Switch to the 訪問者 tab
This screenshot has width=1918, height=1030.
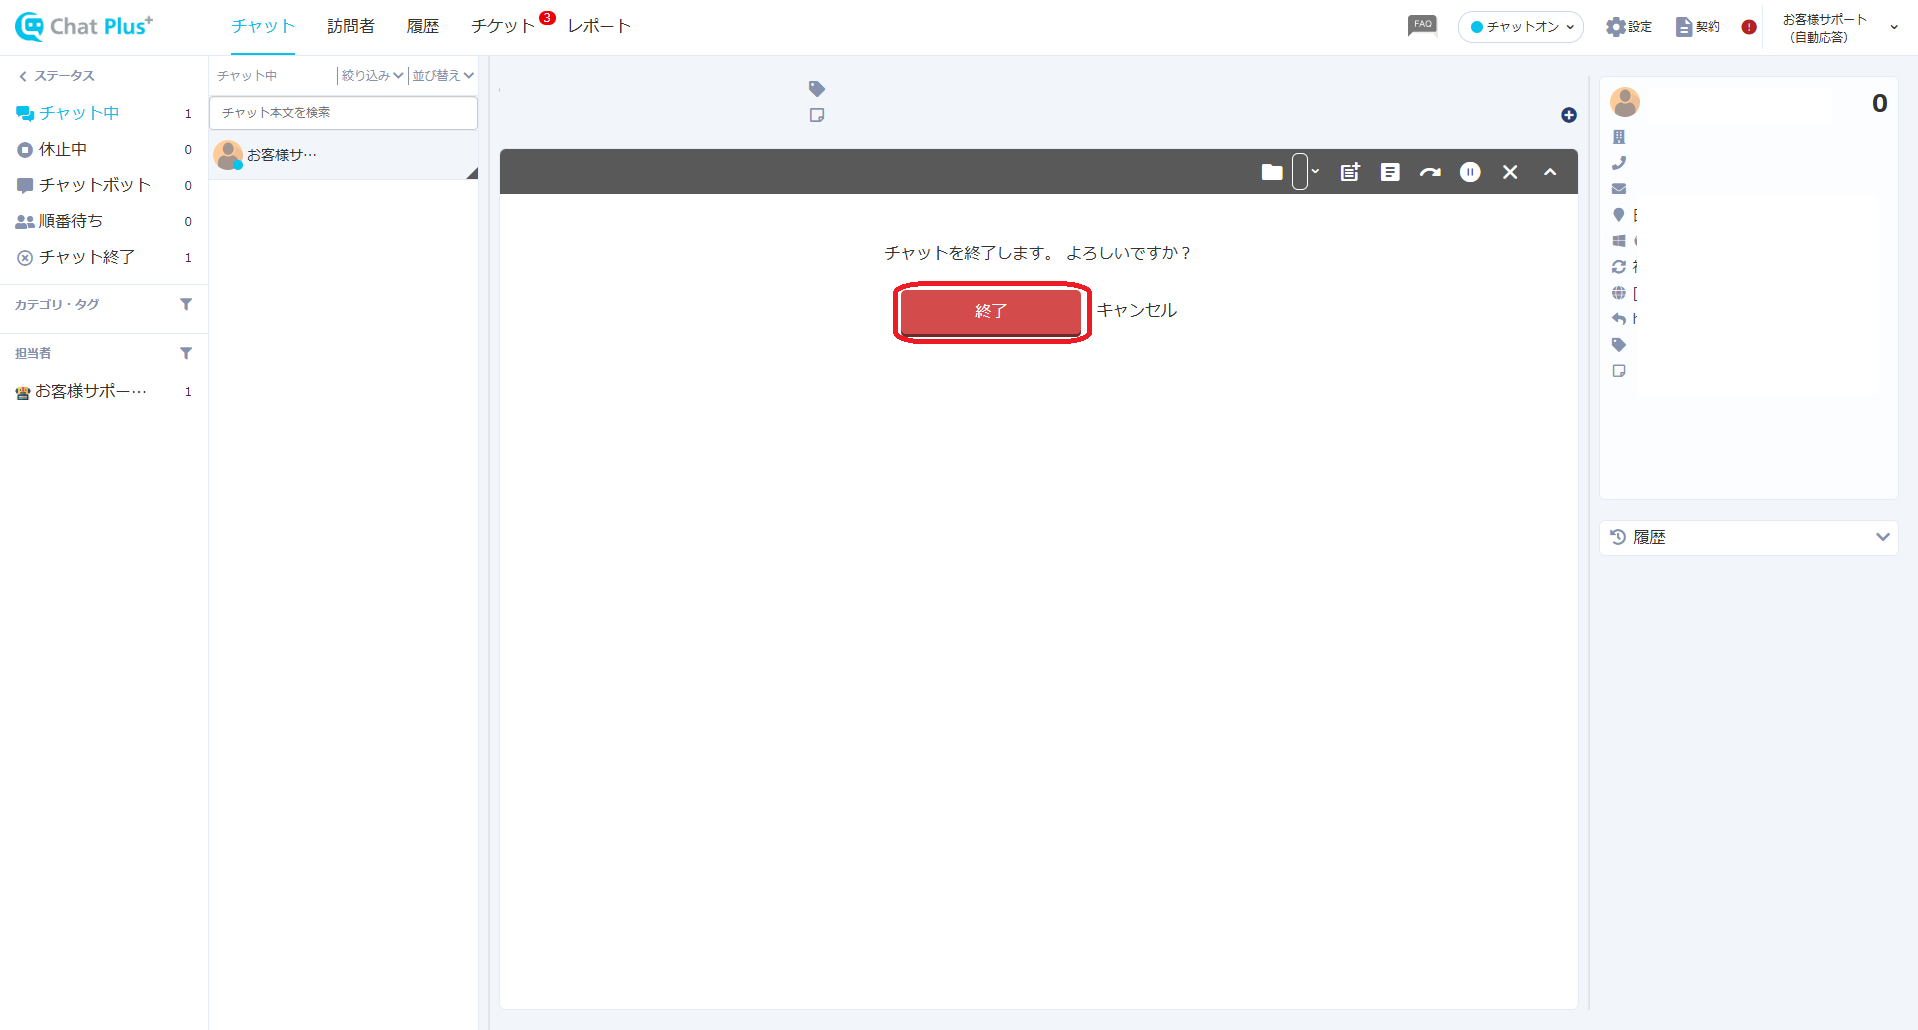point(350,26)
